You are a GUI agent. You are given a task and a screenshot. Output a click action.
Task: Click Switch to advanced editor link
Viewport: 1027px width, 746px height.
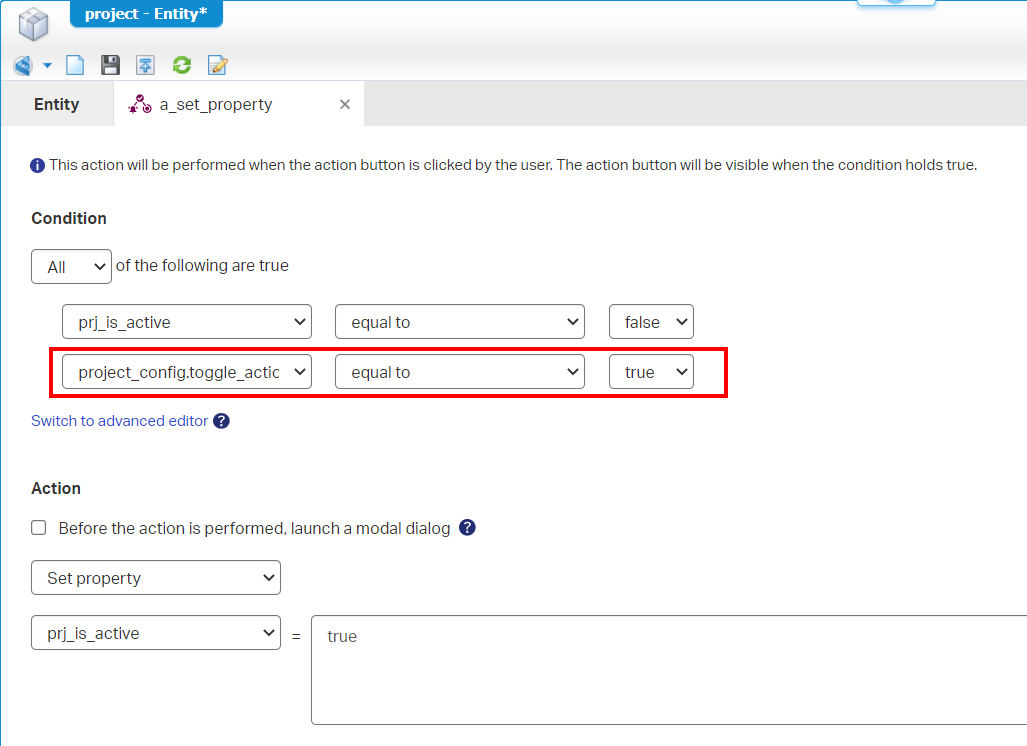pyautogui.click(x=119, y=421)
